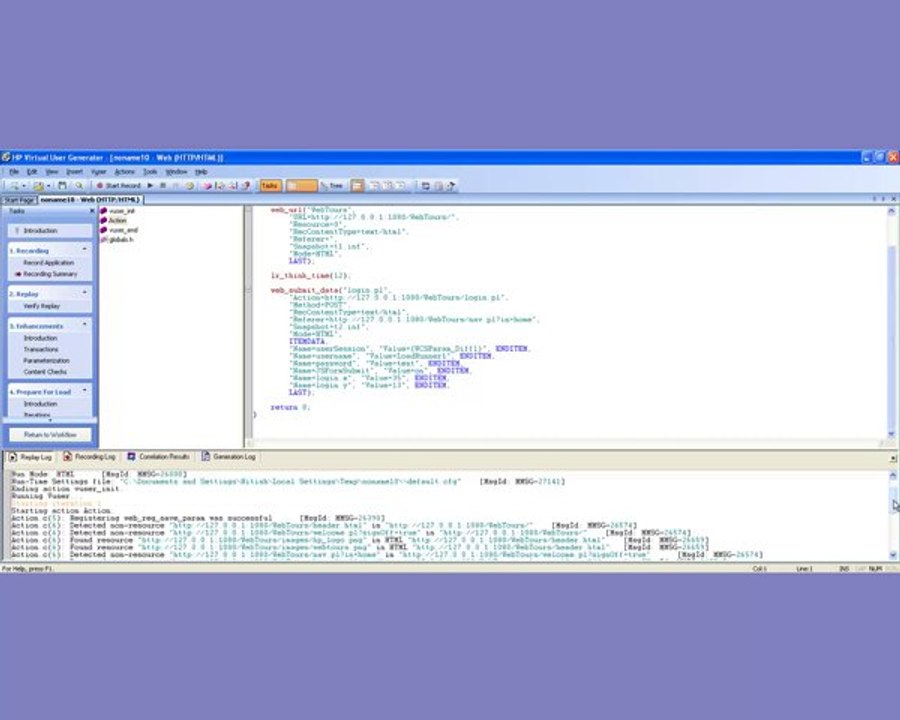Open the Edit menu
900x720 pixels.
(32, 172)
